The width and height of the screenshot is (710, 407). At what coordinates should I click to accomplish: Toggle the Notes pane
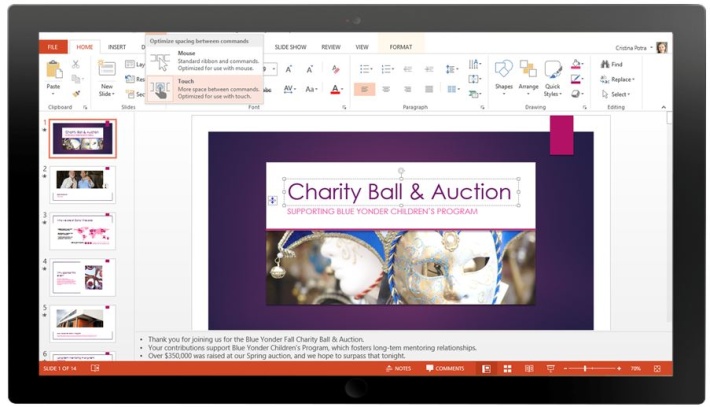click(397, 369)
